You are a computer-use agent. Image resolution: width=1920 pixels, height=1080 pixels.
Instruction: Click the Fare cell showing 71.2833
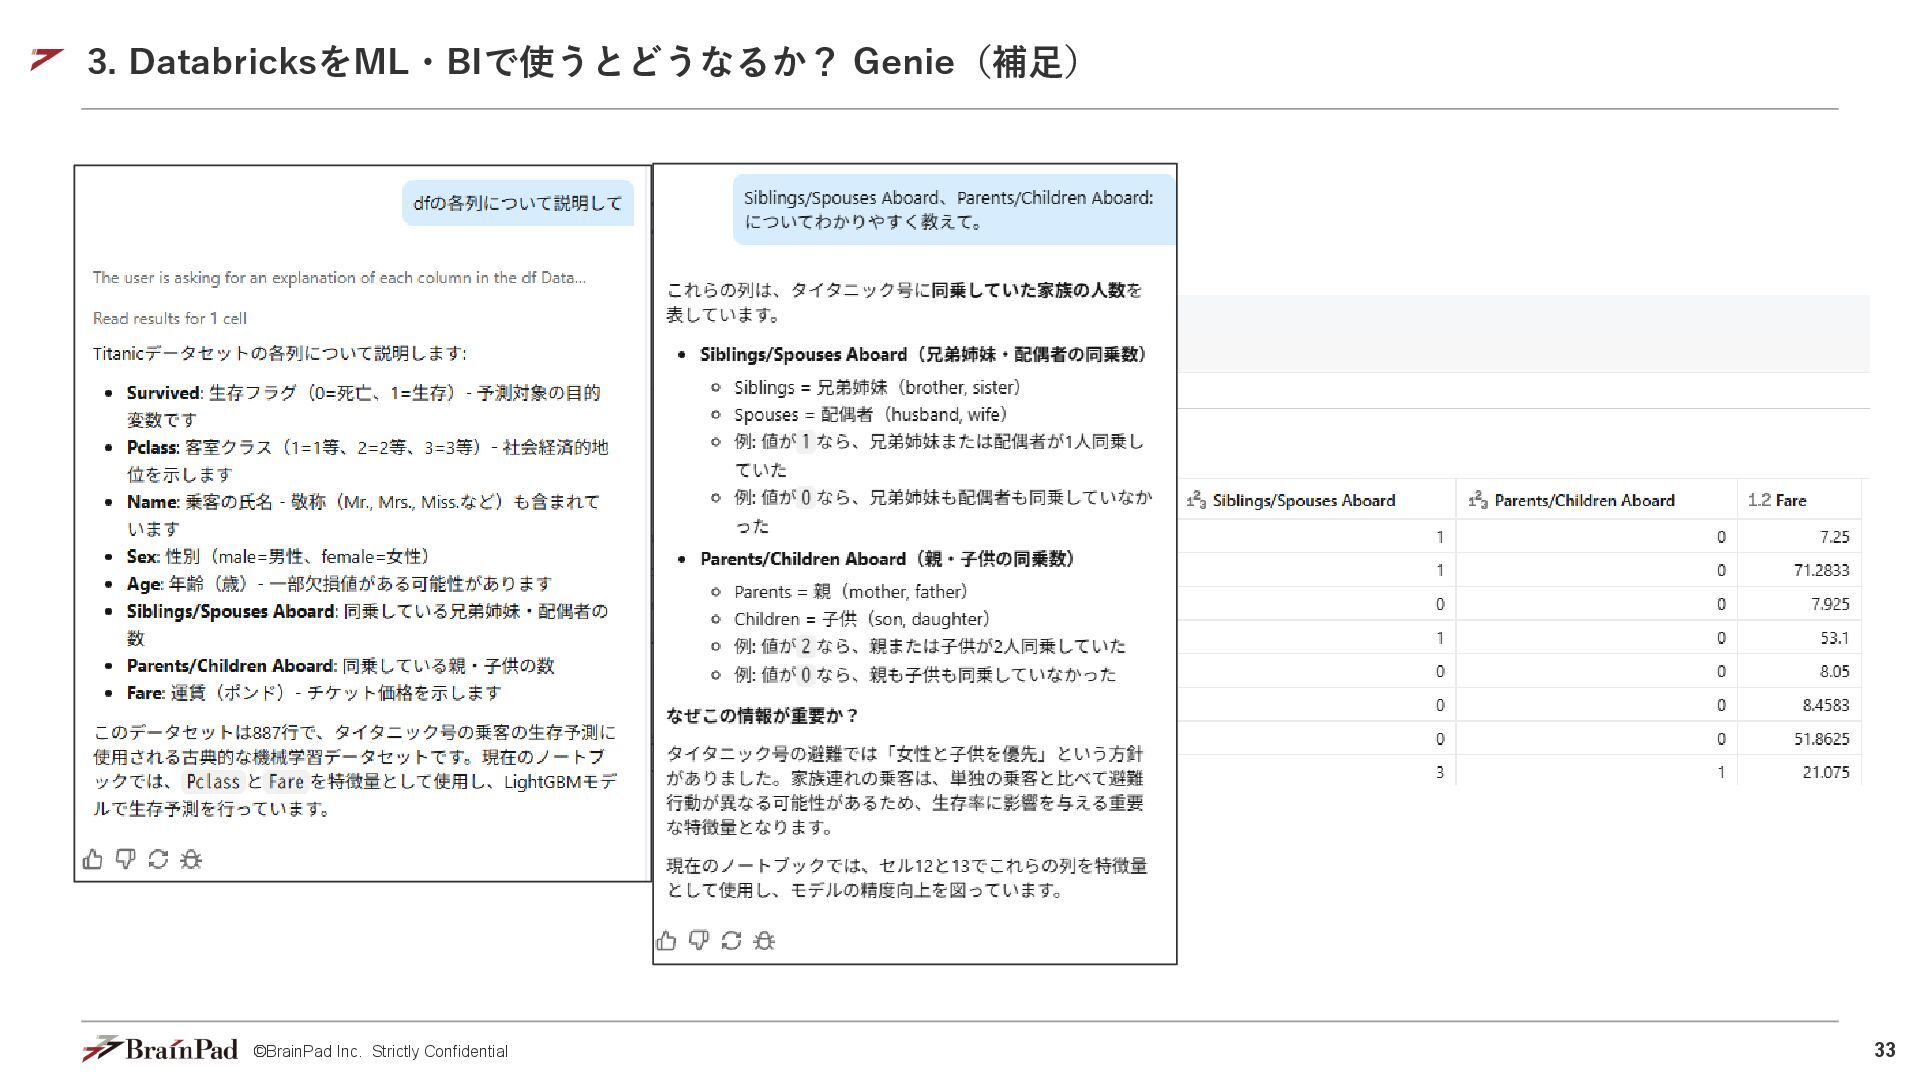[1820, 570]
